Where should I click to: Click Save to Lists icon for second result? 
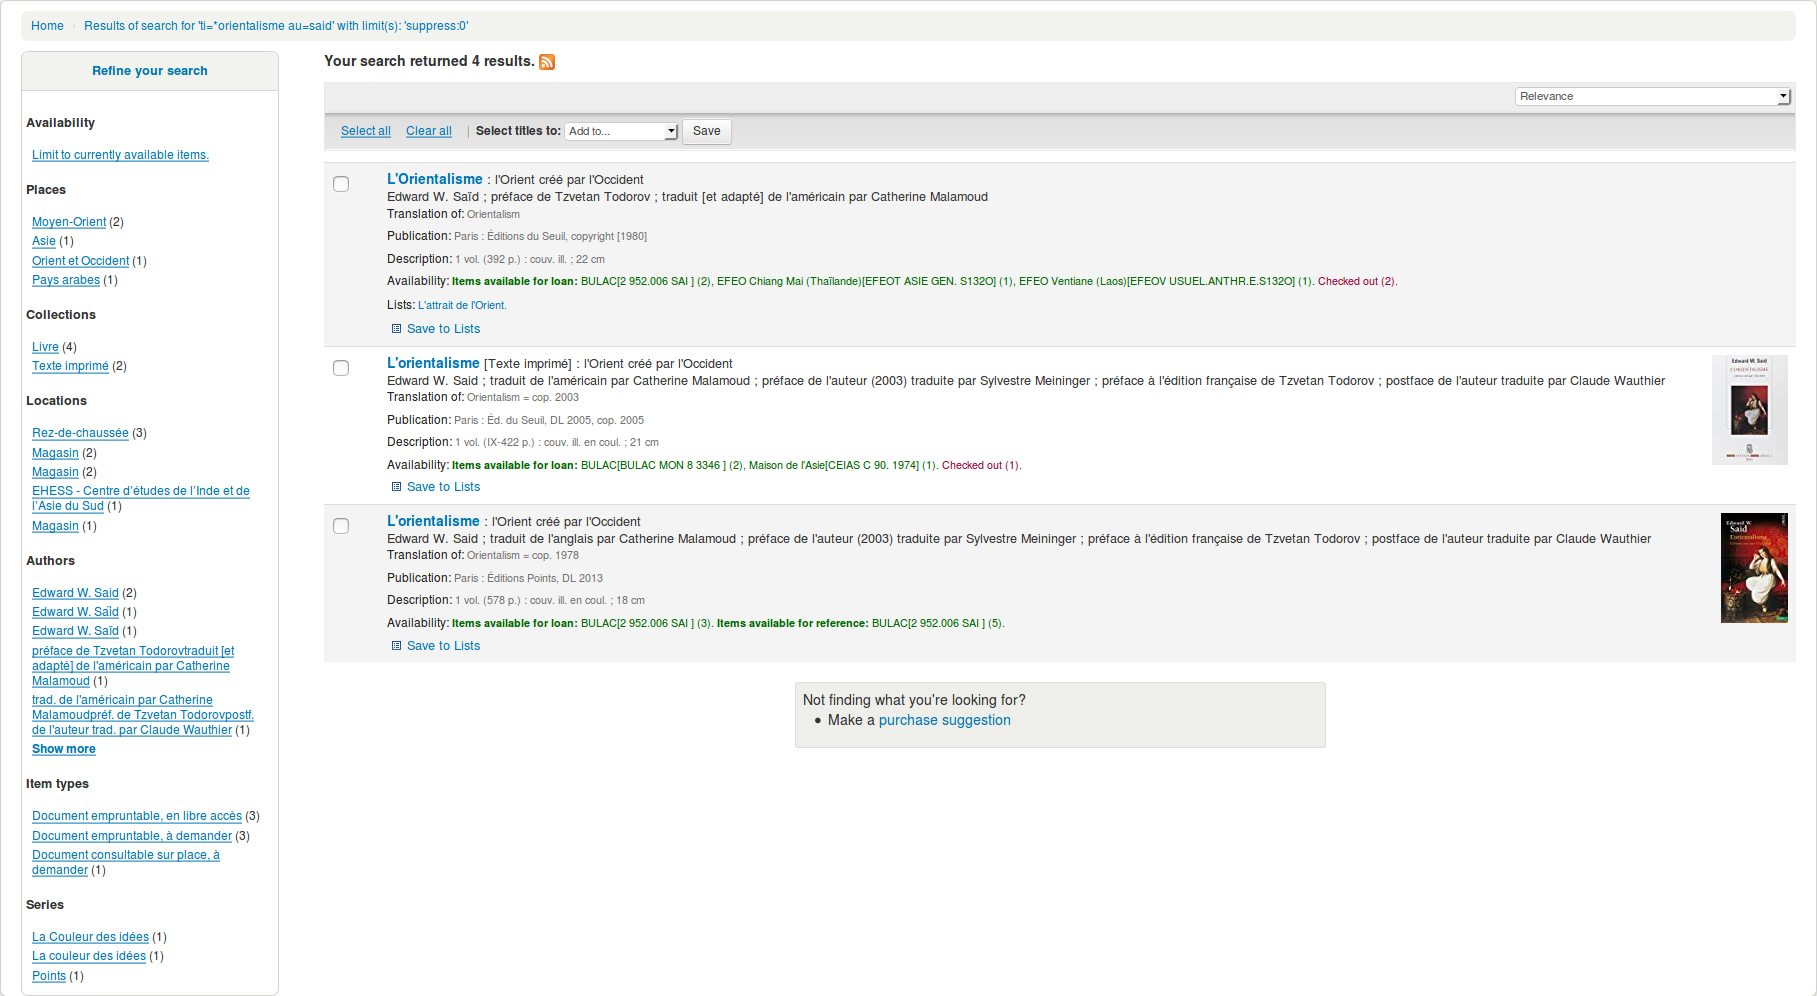coord(396,487)
